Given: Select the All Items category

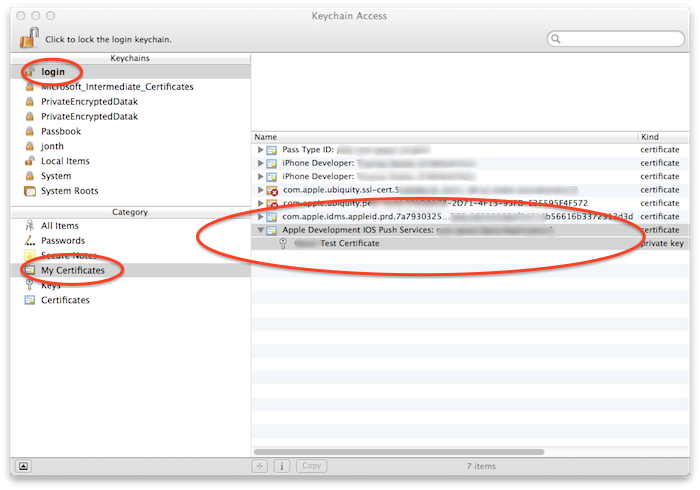Looking at the screenshot, I should [x=60, y=226].
